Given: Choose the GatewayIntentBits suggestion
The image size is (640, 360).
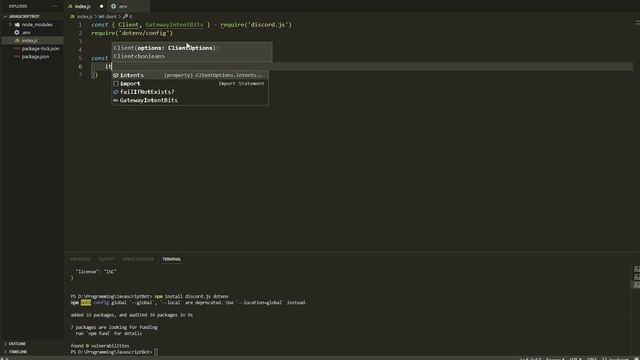Looking at the screenshot, I should 190,100.
